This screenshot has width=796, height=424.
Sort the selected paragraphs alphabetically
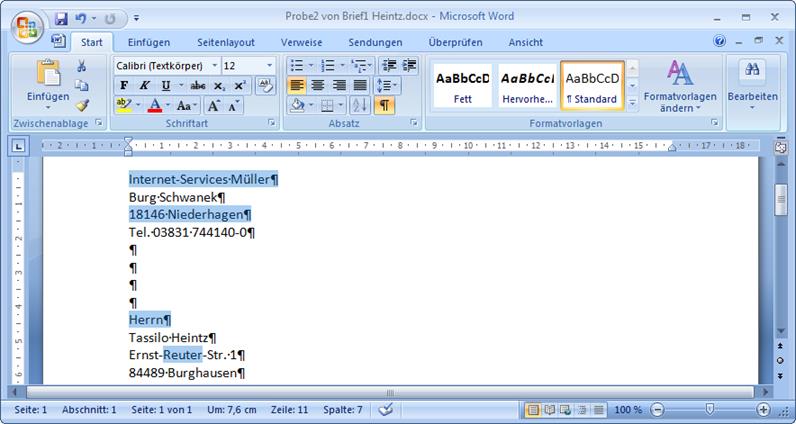pos(360,105)
